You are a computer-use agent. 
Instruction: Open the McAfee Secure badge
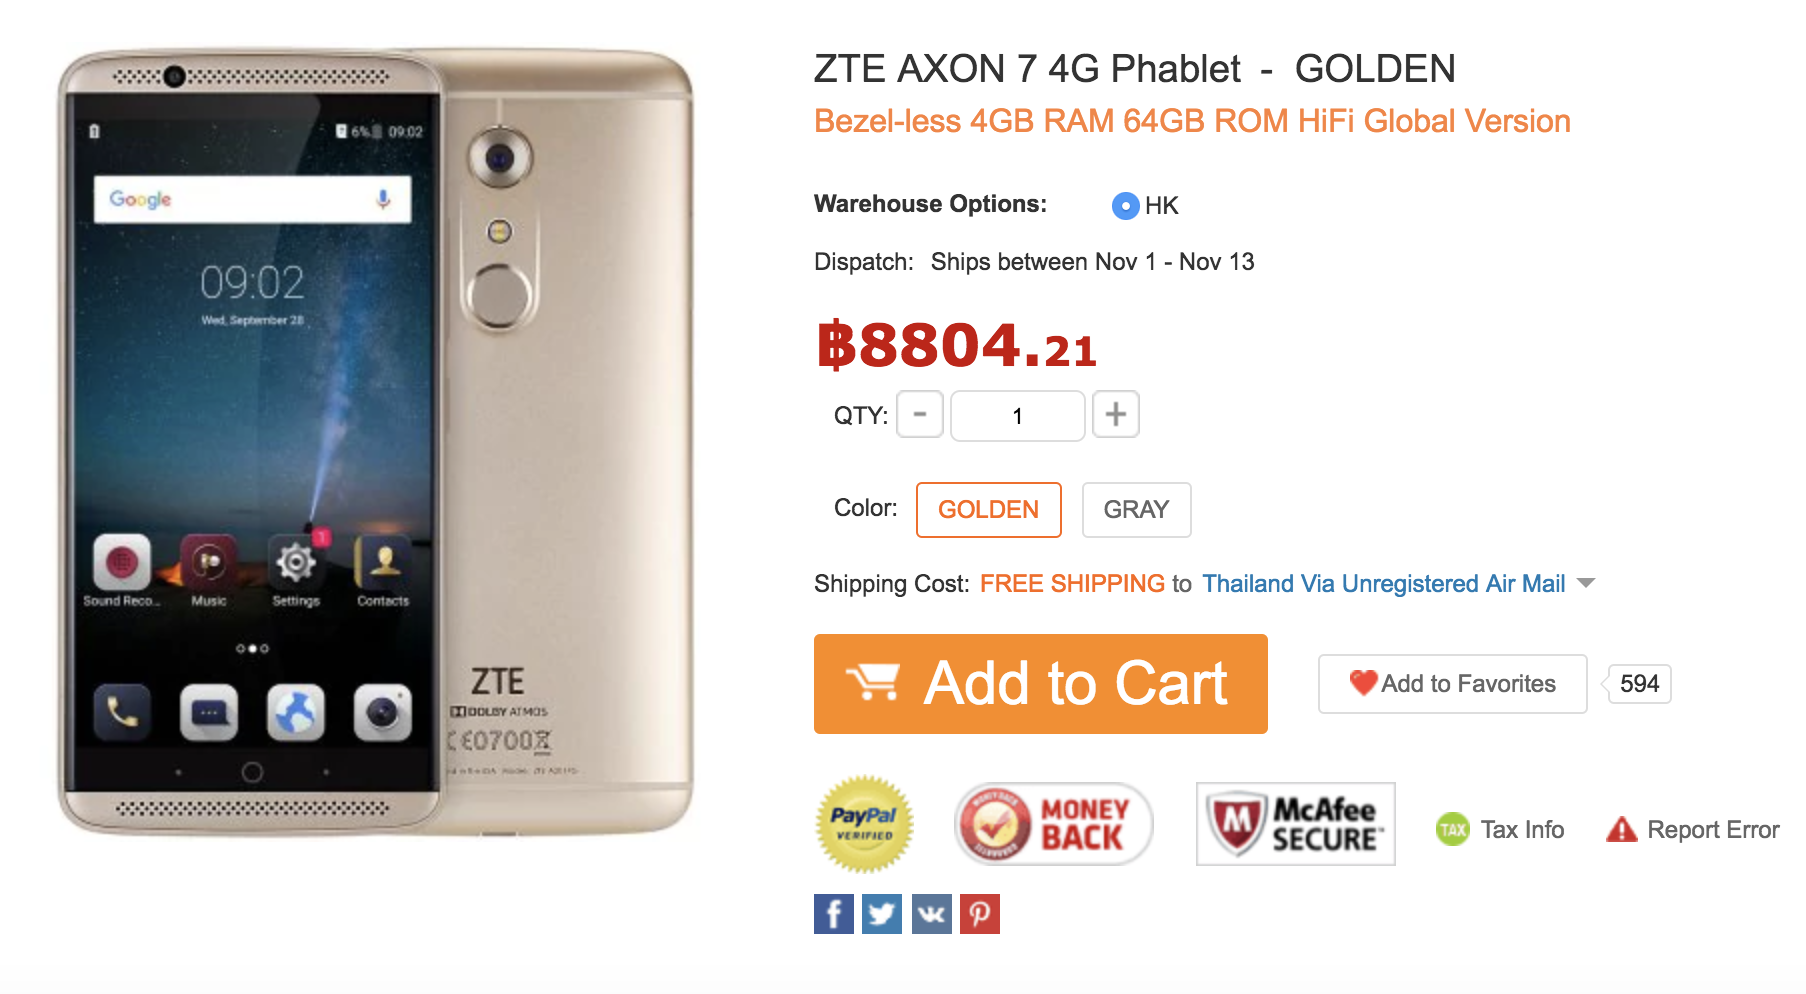[1296, 824]
